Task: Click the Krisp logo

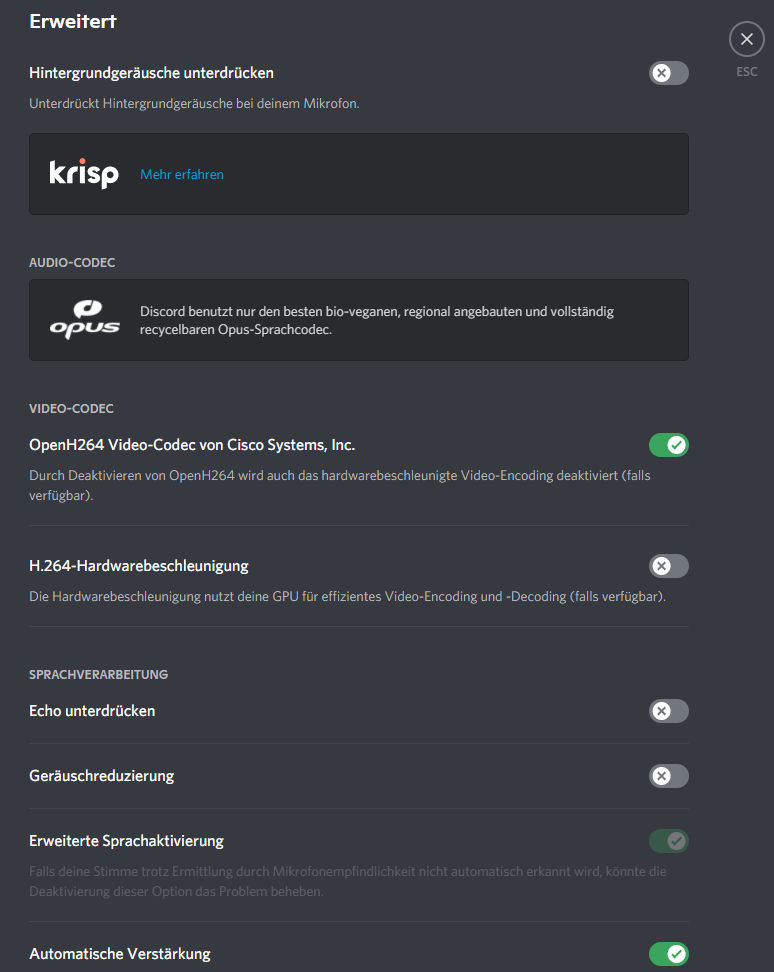Action: [84, 174]
